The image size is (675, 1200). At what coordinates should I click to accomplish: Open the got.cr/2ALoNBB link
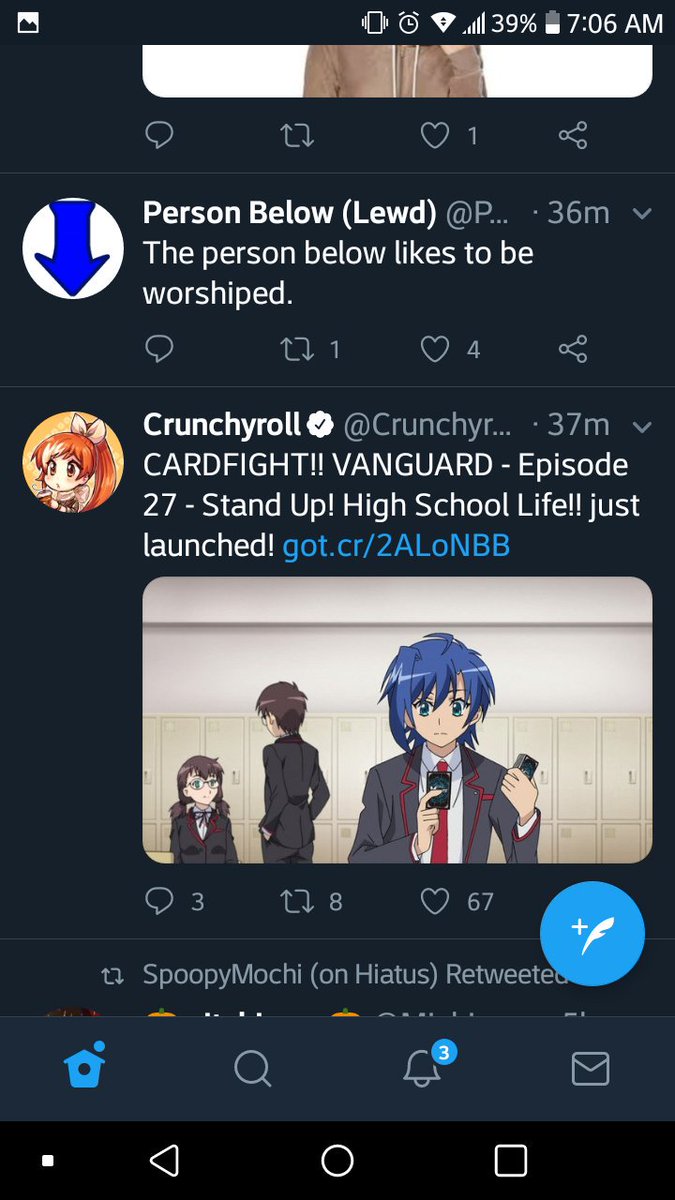(x=397, y=546)
